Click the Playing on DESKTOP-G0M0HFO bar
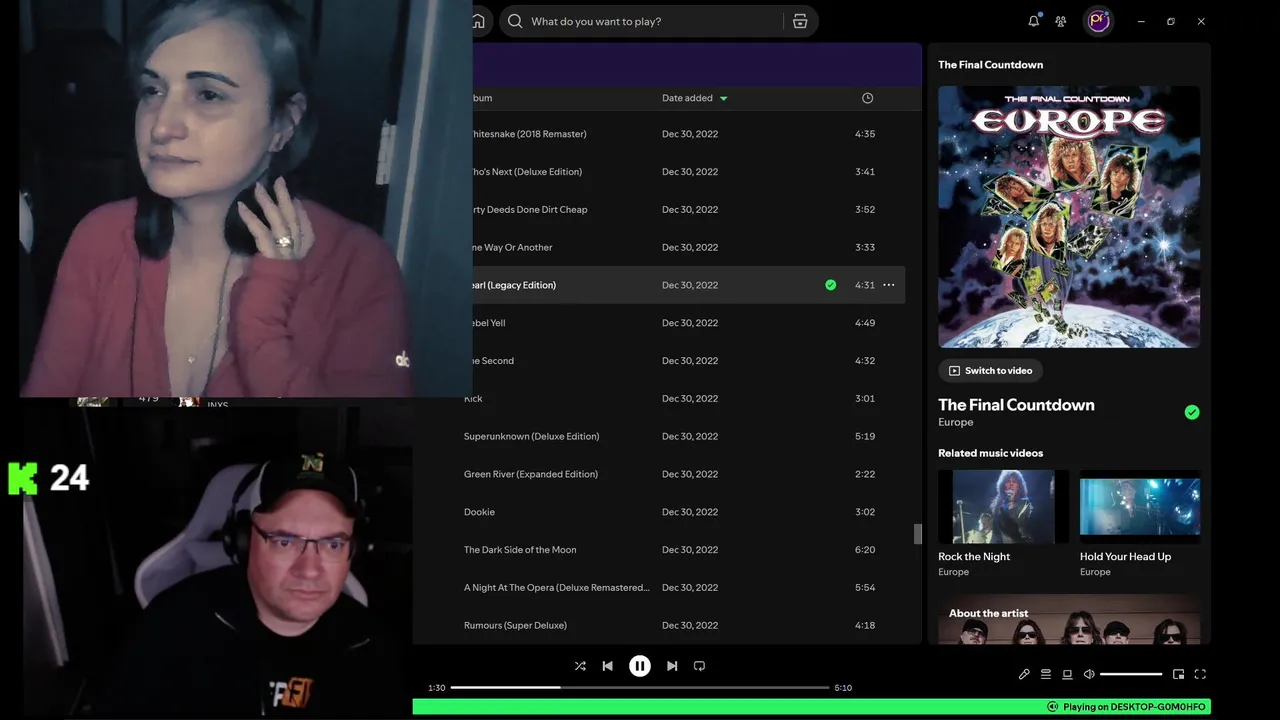Viewport: 1280px width, 720px height. 812,707
